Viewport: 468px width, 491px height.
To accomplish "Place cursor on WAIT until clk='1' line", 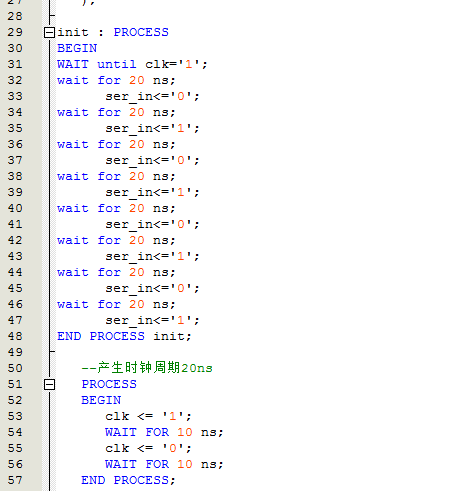I will (132, 64).
